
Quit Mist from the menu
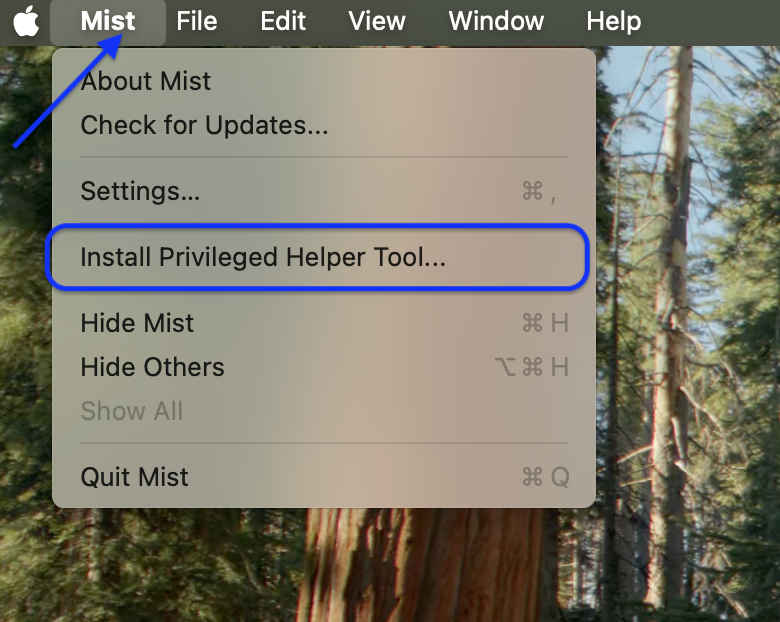(x=324, y=477)
